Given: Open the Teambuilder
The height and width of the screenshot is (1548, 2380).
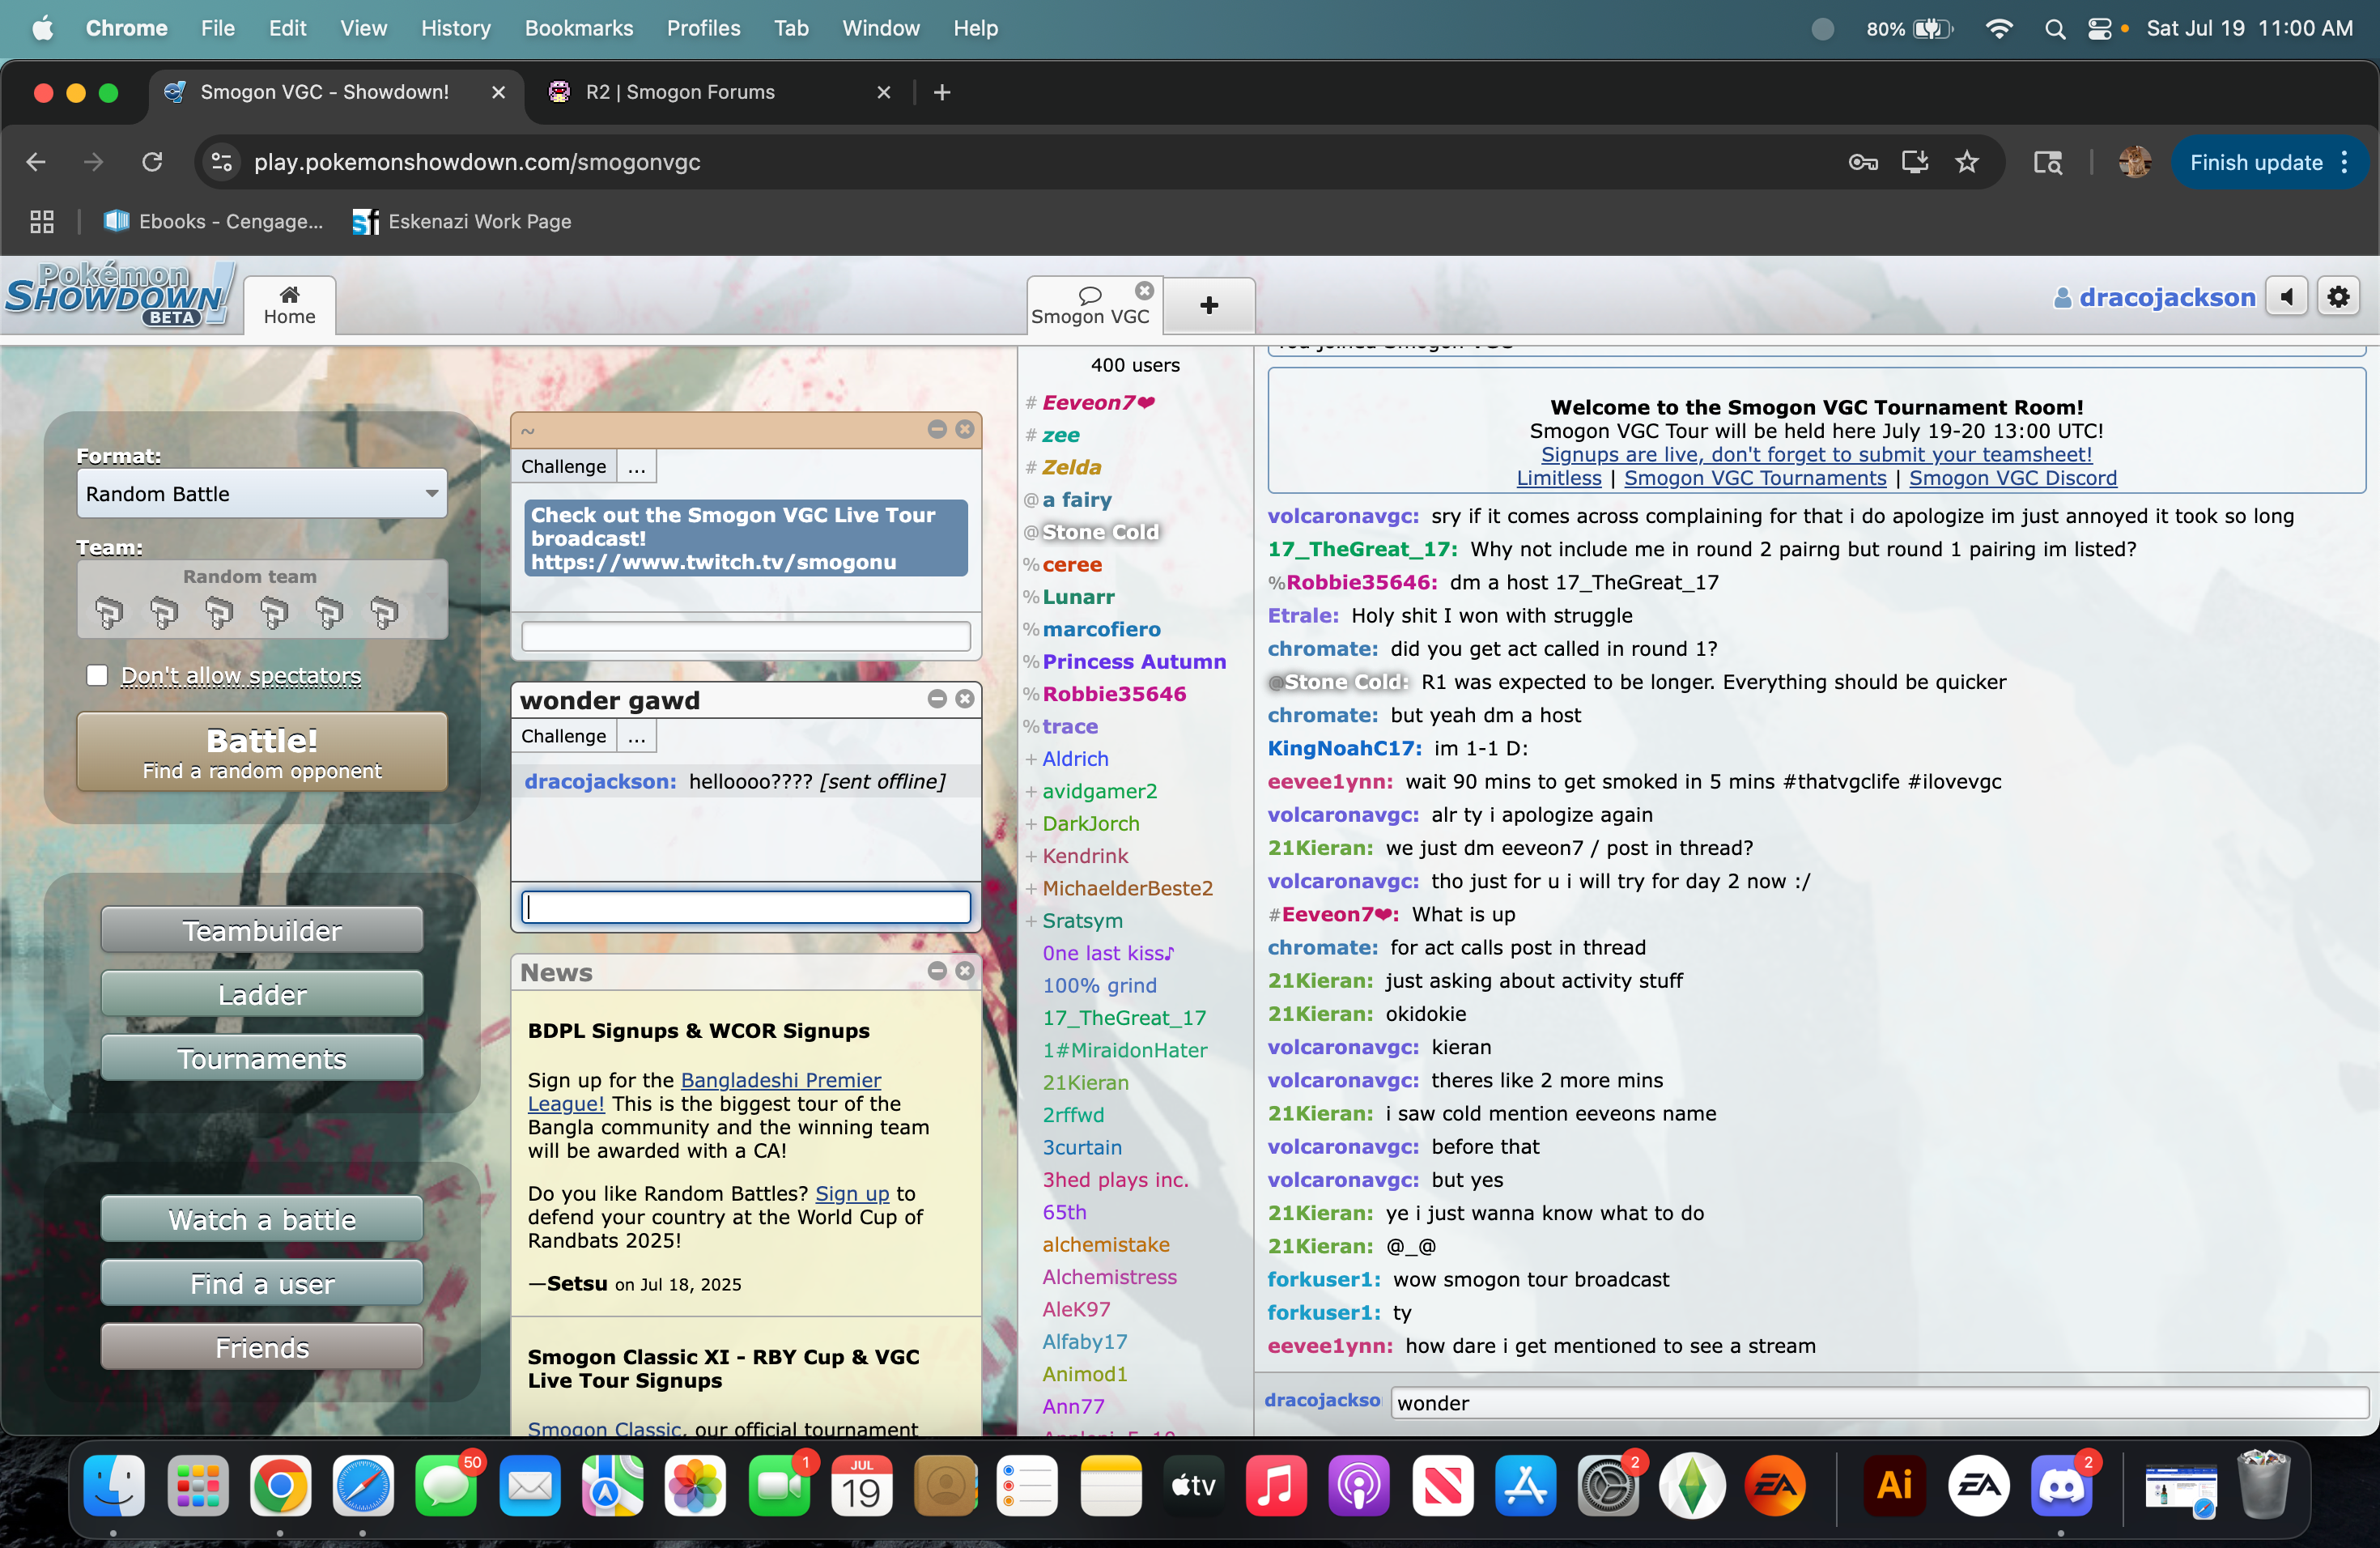Looking at the screenshot, I should [262, 931].
